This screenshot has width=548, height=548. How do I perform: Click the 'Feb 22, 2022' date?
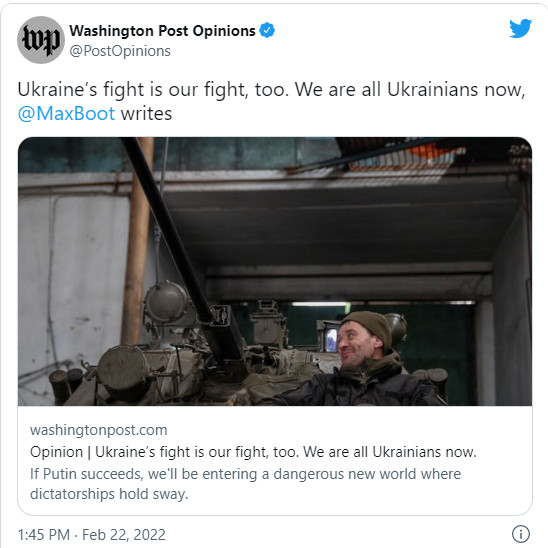pyautogui.click(x=124, y=535)
